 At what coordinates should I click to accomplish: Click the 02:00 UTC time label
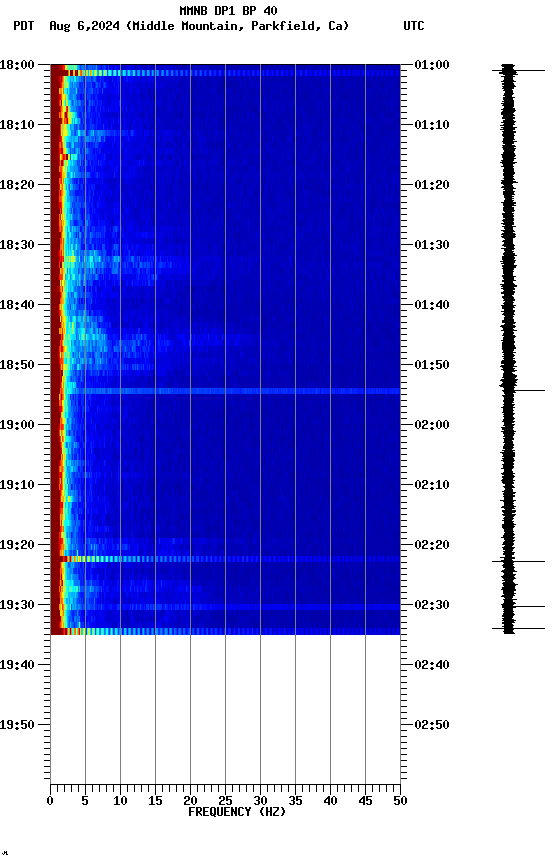(432, 425)
